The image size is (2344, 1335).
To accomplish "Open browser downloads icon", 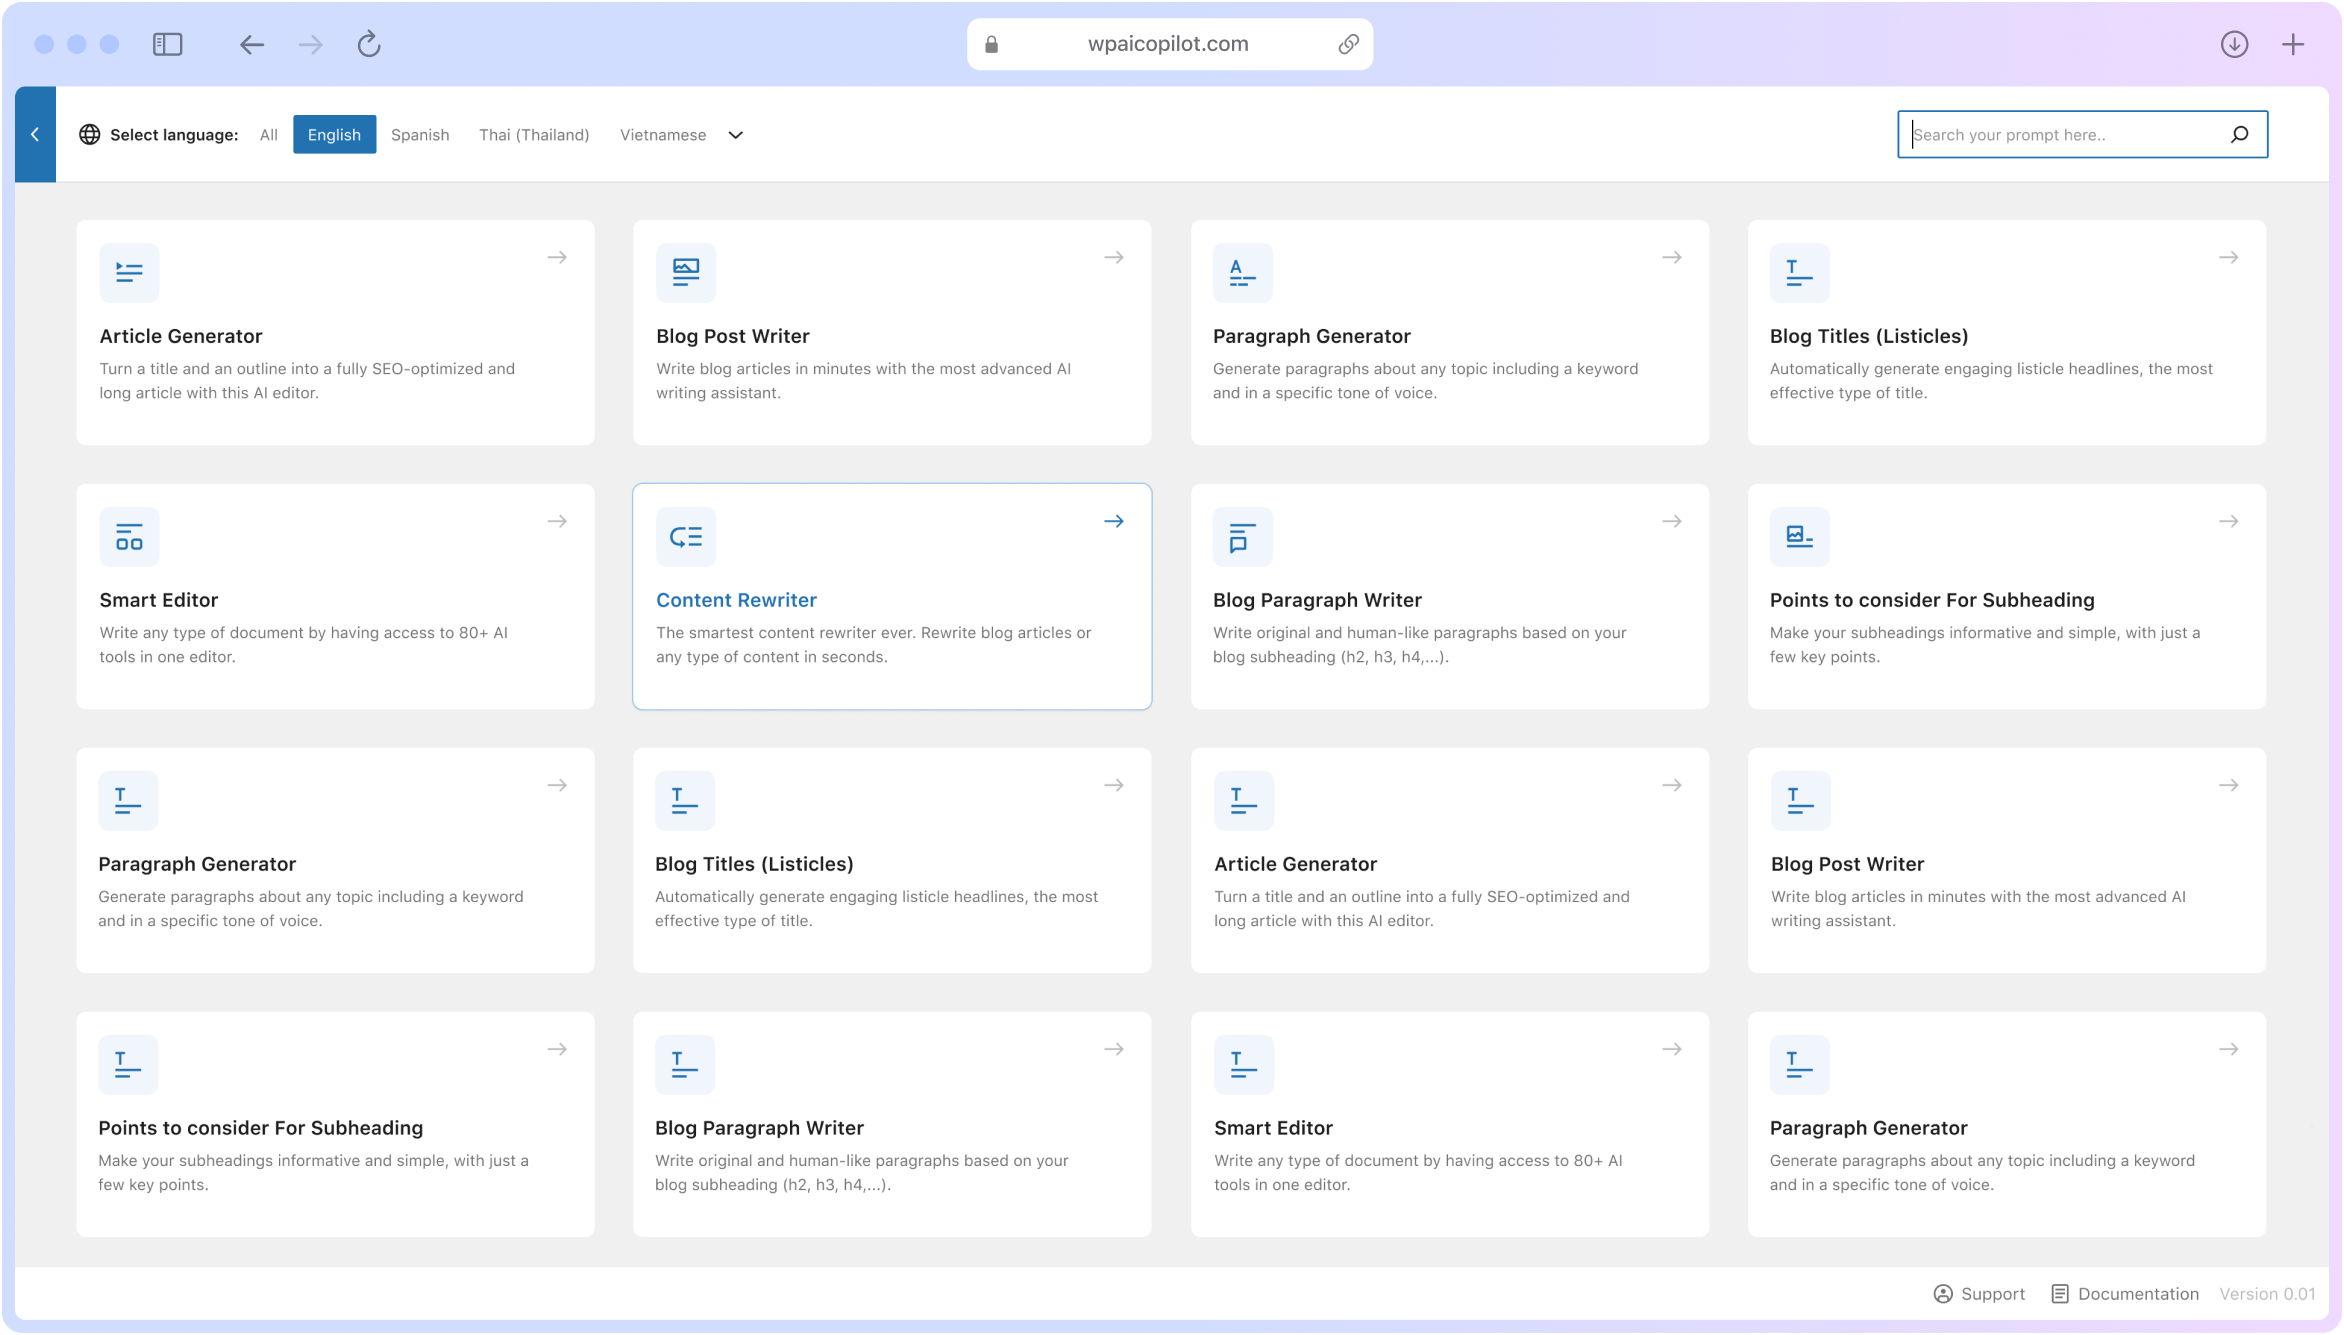I will coord(2234,44).
